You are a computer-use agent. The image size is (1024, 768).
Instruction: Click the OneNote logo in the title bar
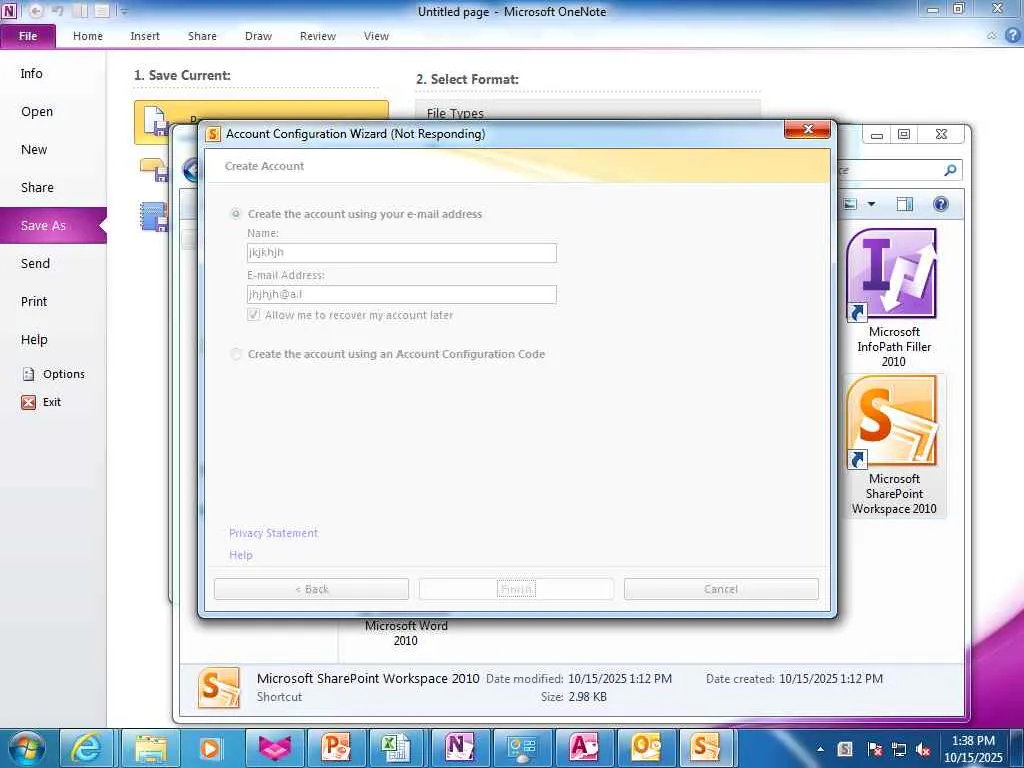point(9,10)
